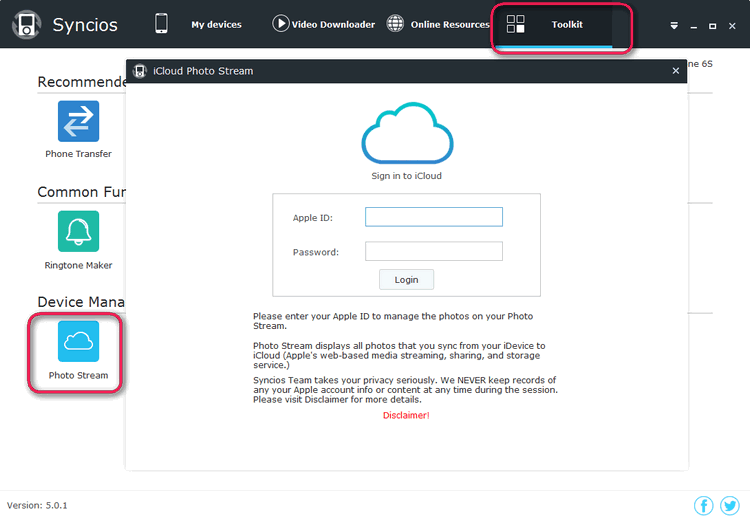Launch the Phone Transfer tool

78,121
